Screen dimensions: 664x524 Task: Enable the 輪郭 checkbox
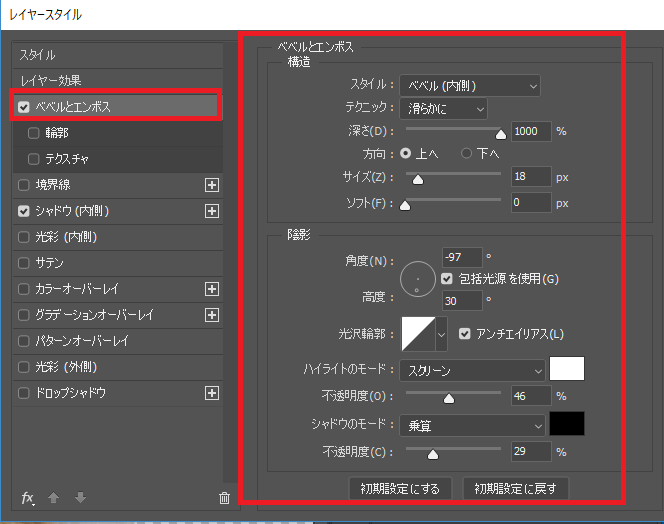33,133
